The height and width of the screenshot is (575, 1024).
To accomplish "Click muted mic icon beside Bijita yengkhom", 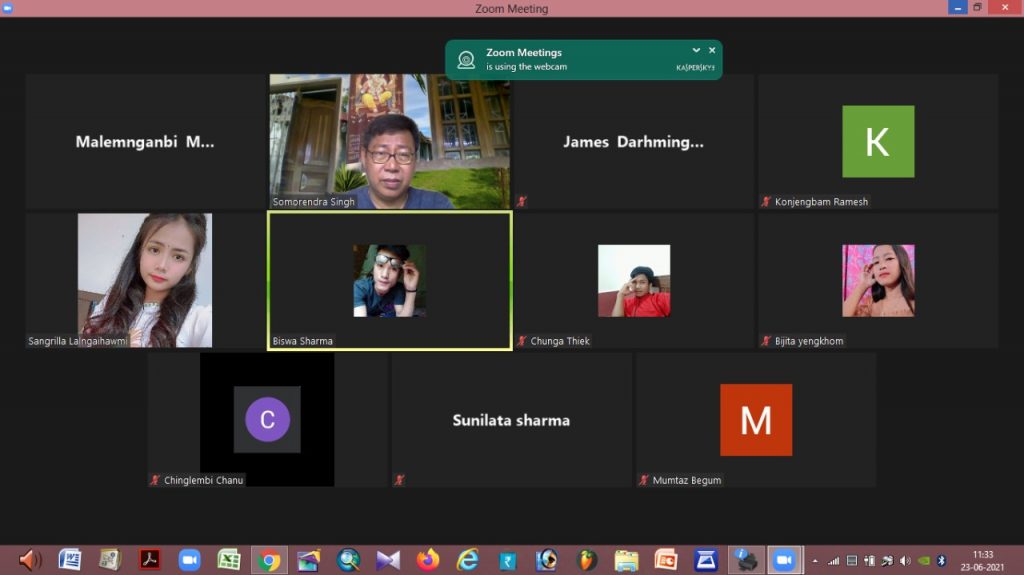I will (766, 341).
